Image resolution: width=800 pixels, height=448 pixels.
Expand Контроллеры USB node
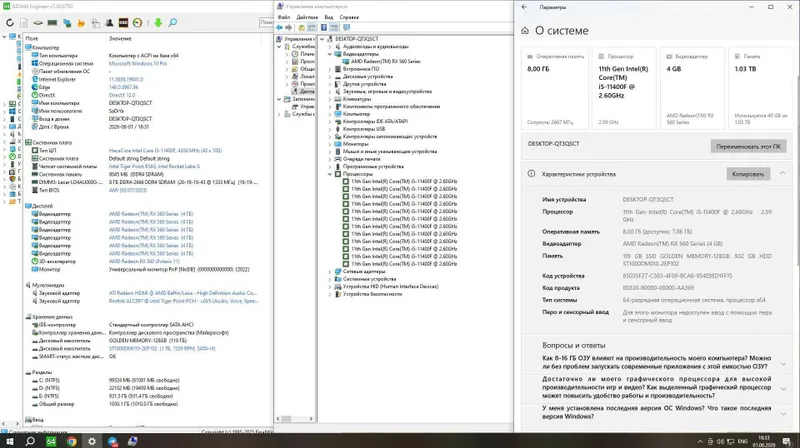(330, 129)
